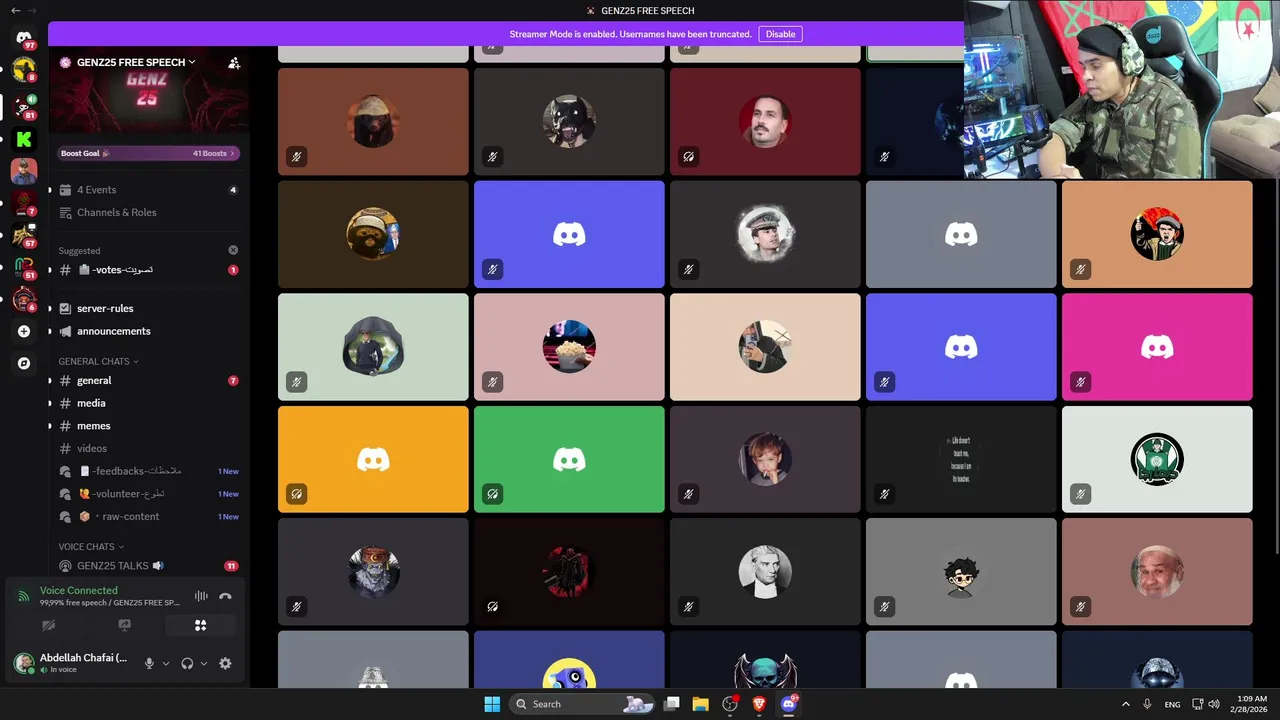Share your screen from voice panel
Screen dimensions: 1280x720
tap(124, 625)
